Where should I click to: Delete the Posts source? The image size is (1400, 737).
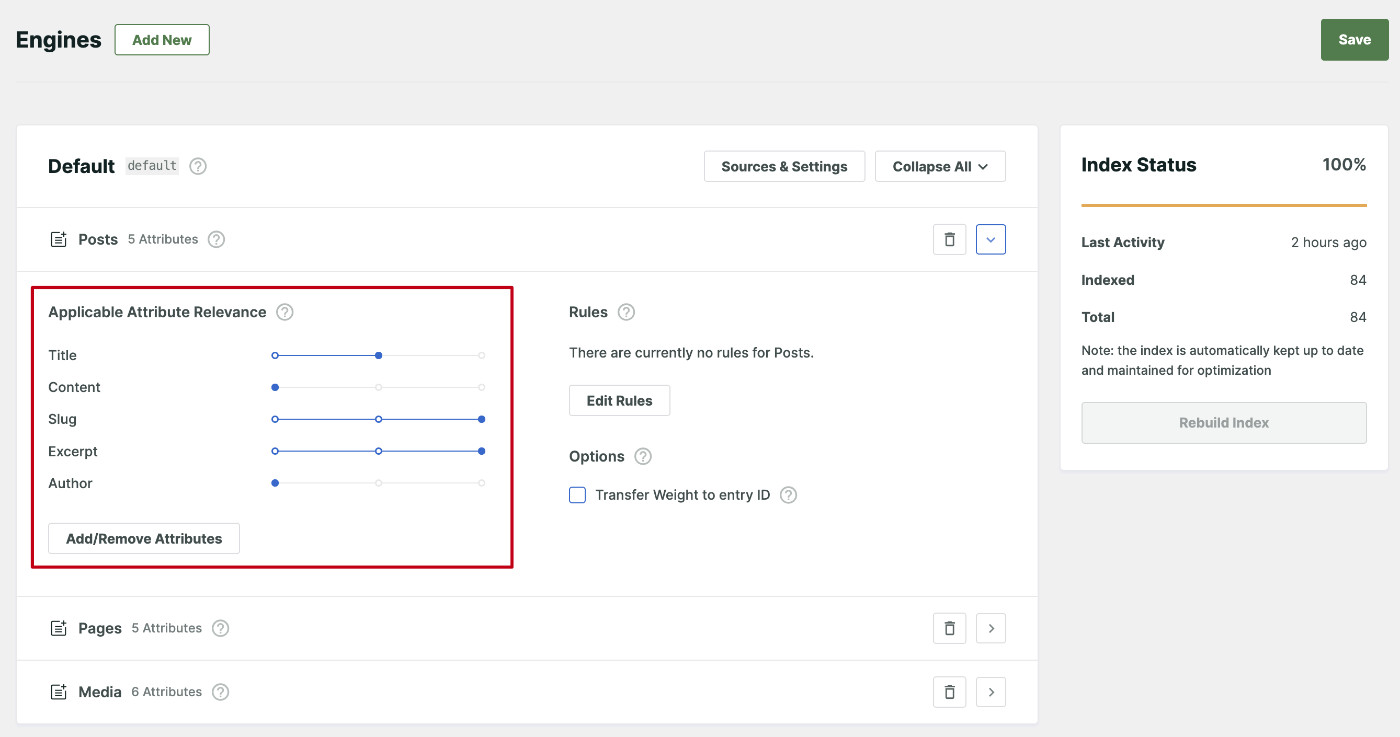point(949,239)
